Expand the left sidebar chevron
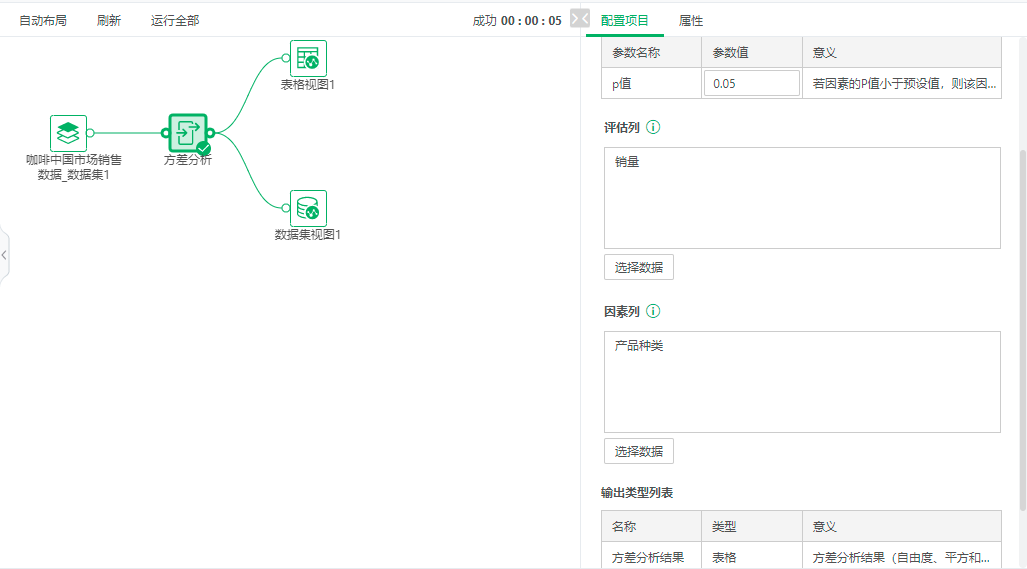 point(4,255)
